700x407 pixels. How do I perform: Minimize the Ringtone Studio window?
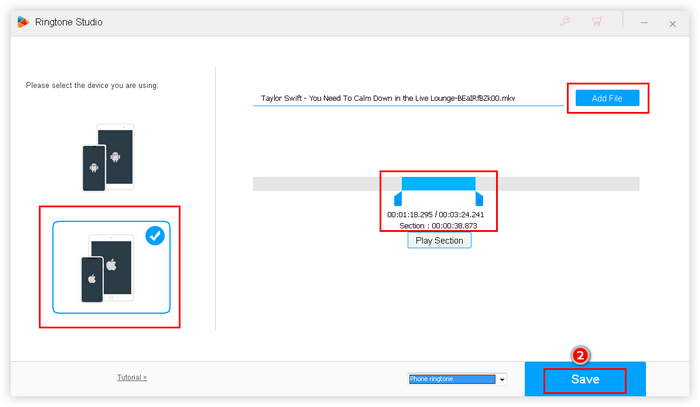644,22
